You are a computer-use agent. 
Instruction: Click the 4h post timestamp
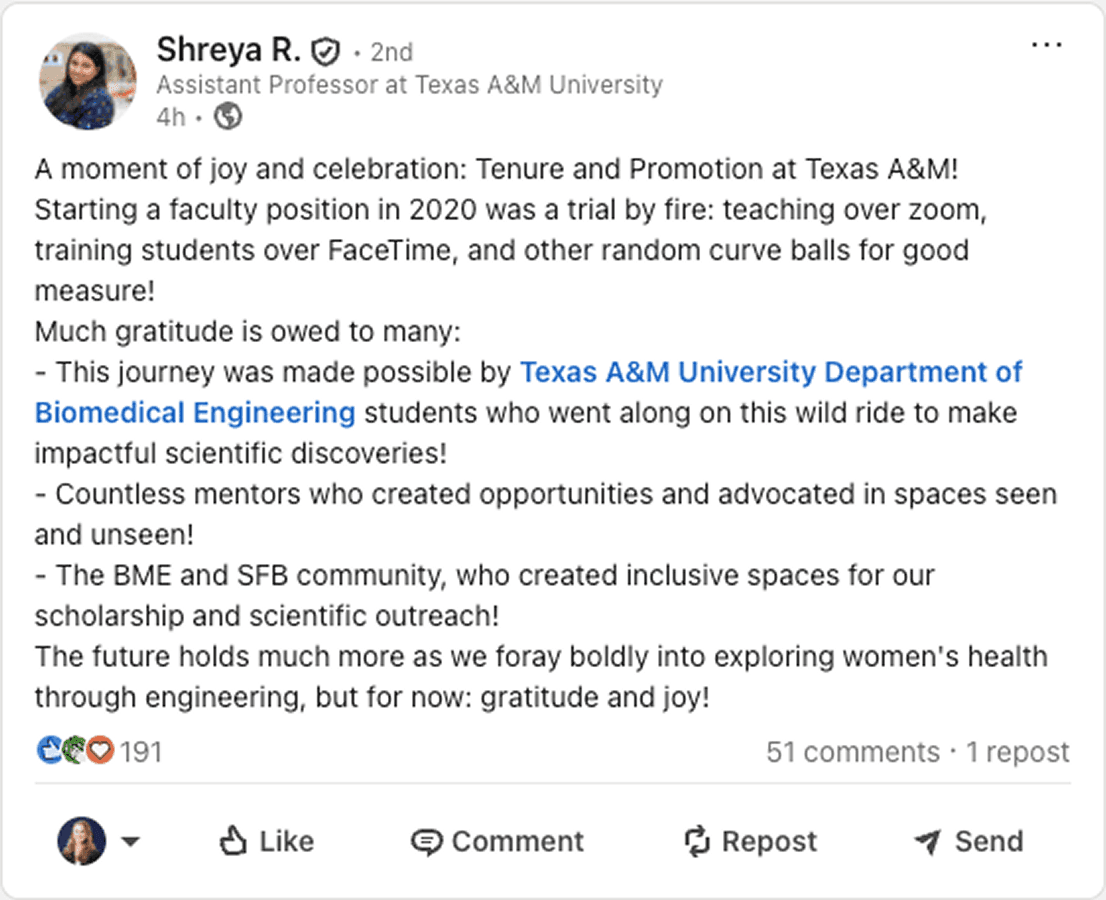pyautogui.click(x=171, y=116)
